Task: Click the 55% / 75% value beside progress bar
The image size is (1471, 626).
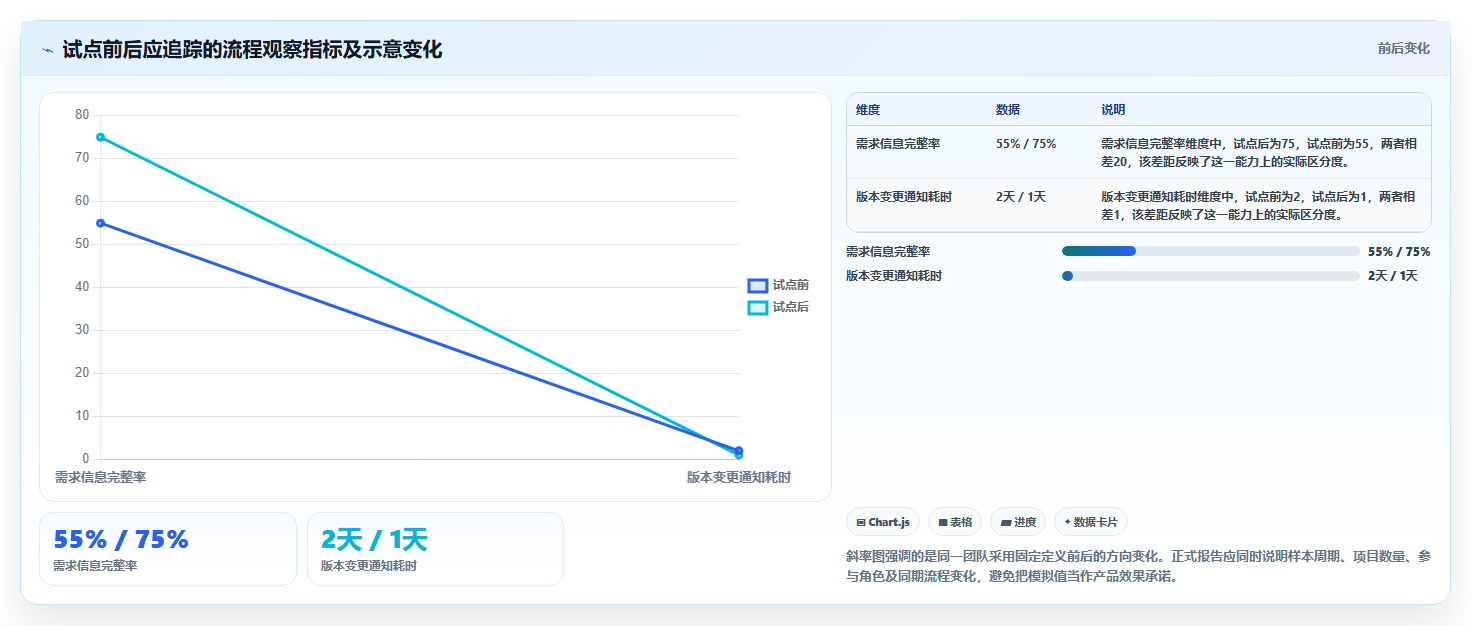Action: pos(1399,252)
